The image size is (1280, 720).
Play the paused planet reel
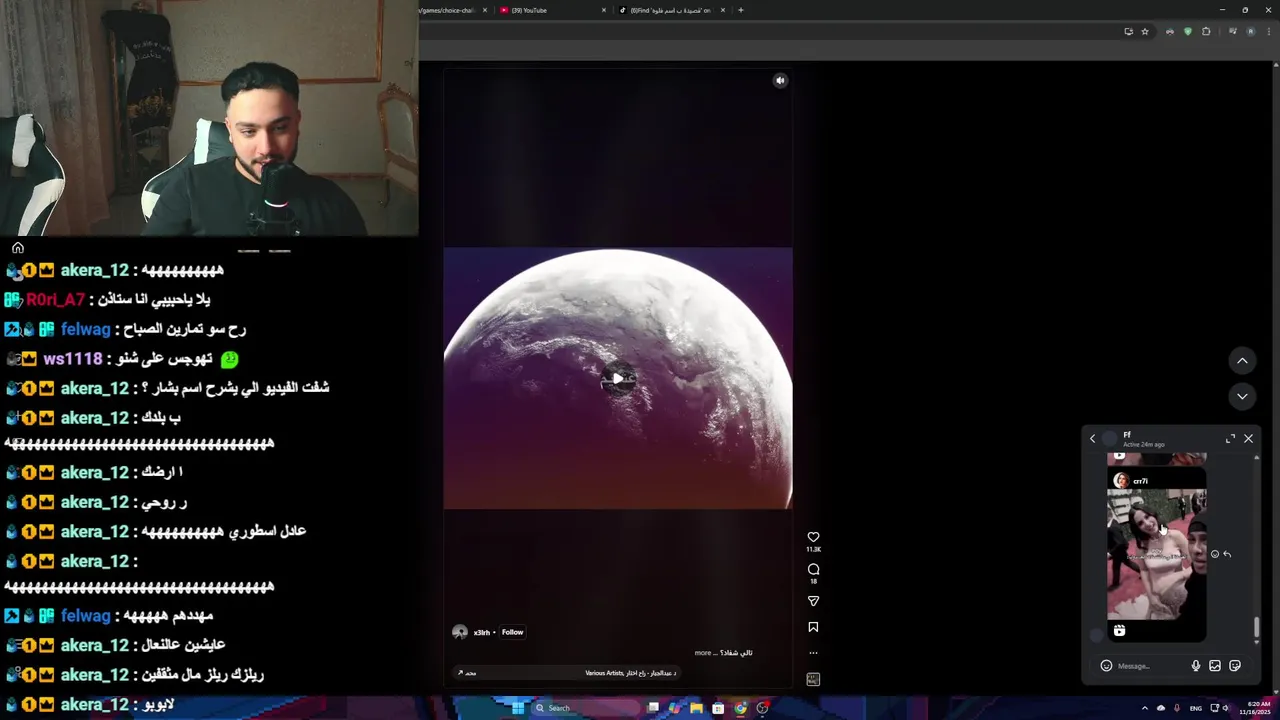(618, 379)
